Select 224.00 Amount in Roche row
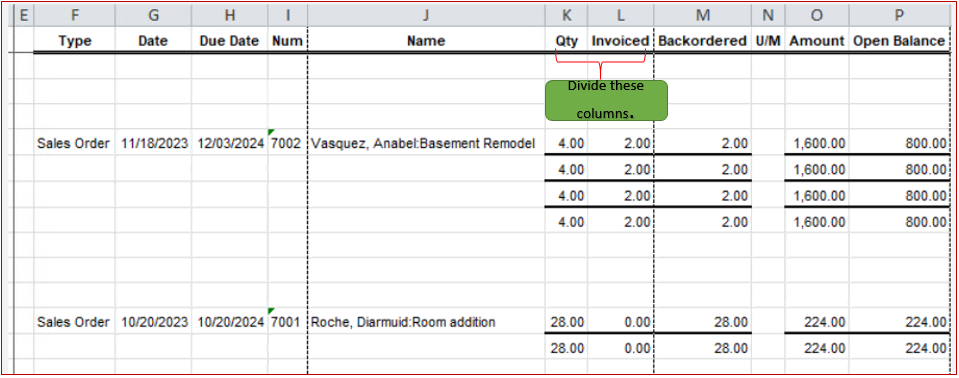The image size is (959, 378). (817, 321)
